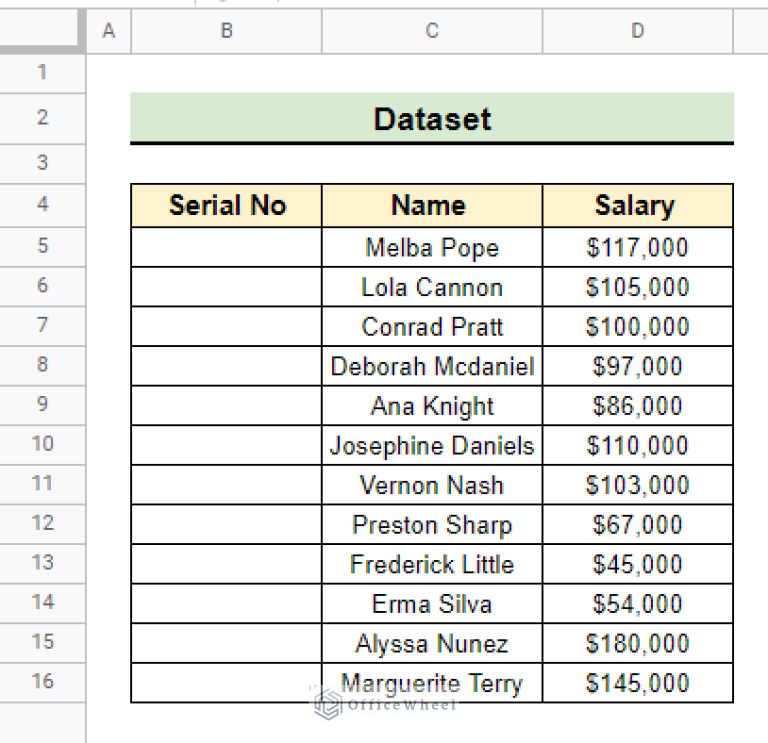The image size is (768, 743).
Task: Click the $45,000 salary cell
Action: [x=637, y=564]
